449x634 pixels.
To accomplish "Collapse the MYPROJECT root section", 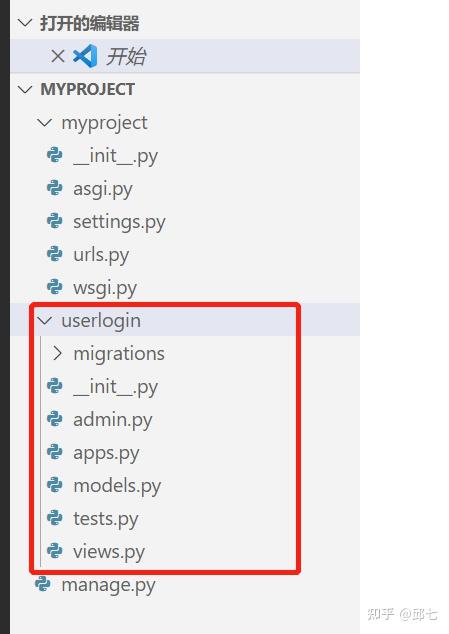I will point(25,89).
